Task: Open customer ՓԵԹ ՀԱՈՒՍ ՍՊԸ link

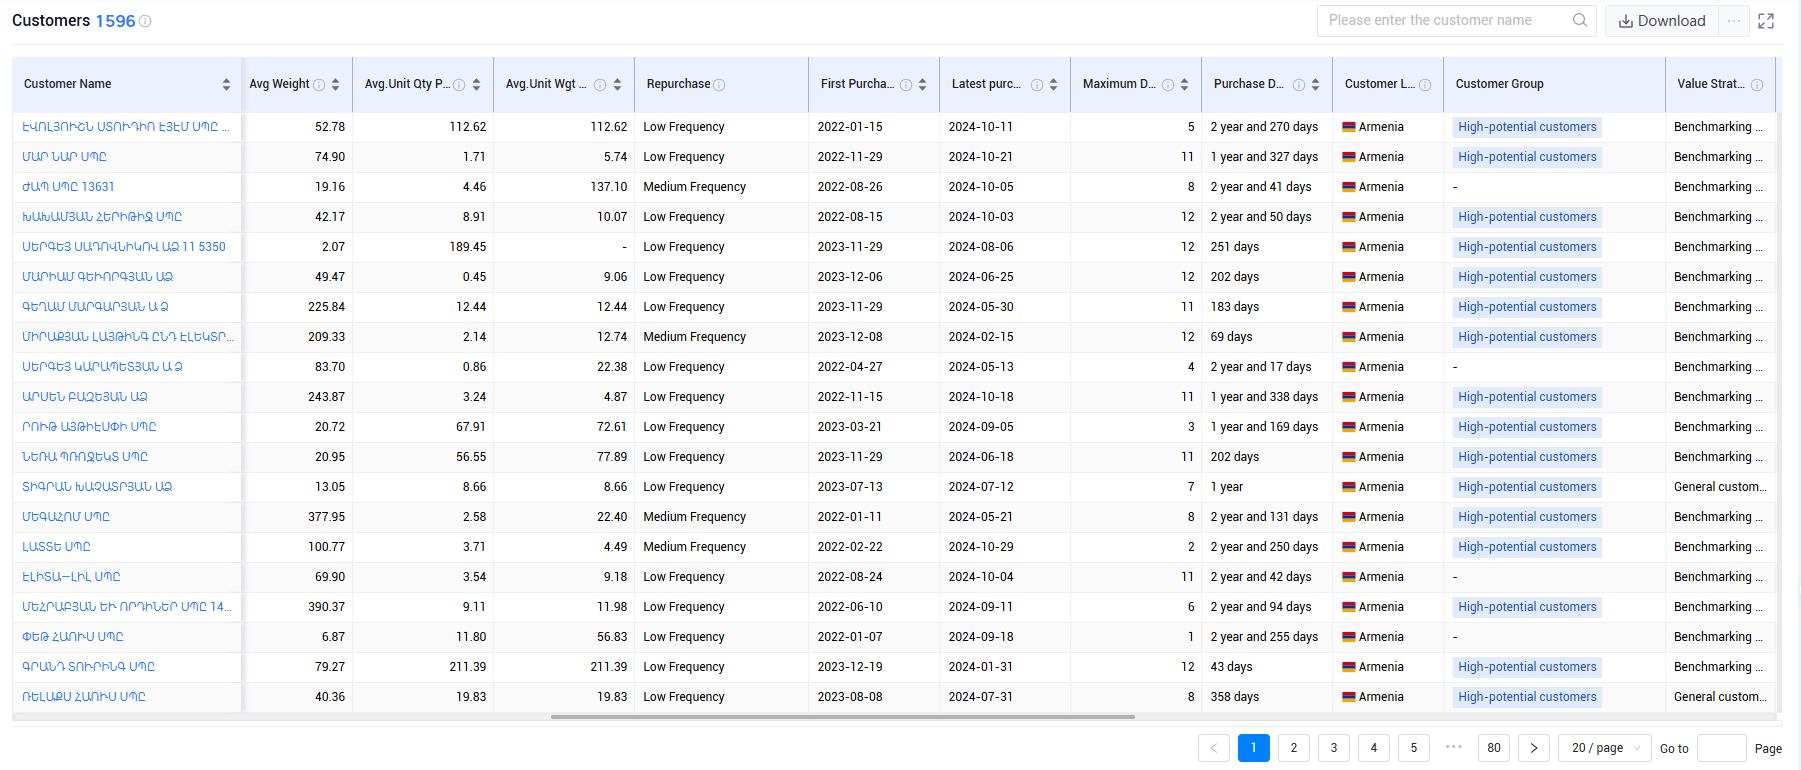Action: click(x=73, y=637)
